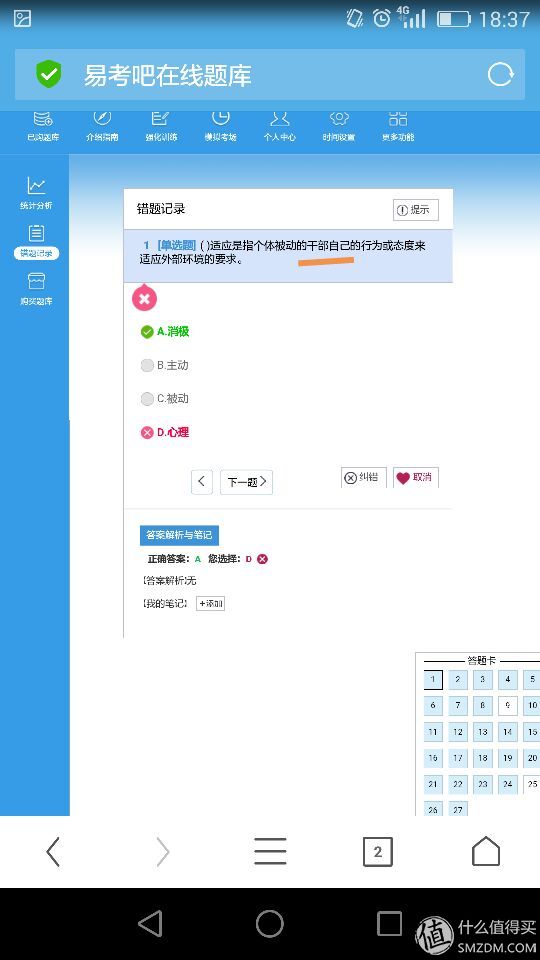Go to 个人中心 user icon
The height and width of the screenshot is (960, 540).
pos(280,119)
